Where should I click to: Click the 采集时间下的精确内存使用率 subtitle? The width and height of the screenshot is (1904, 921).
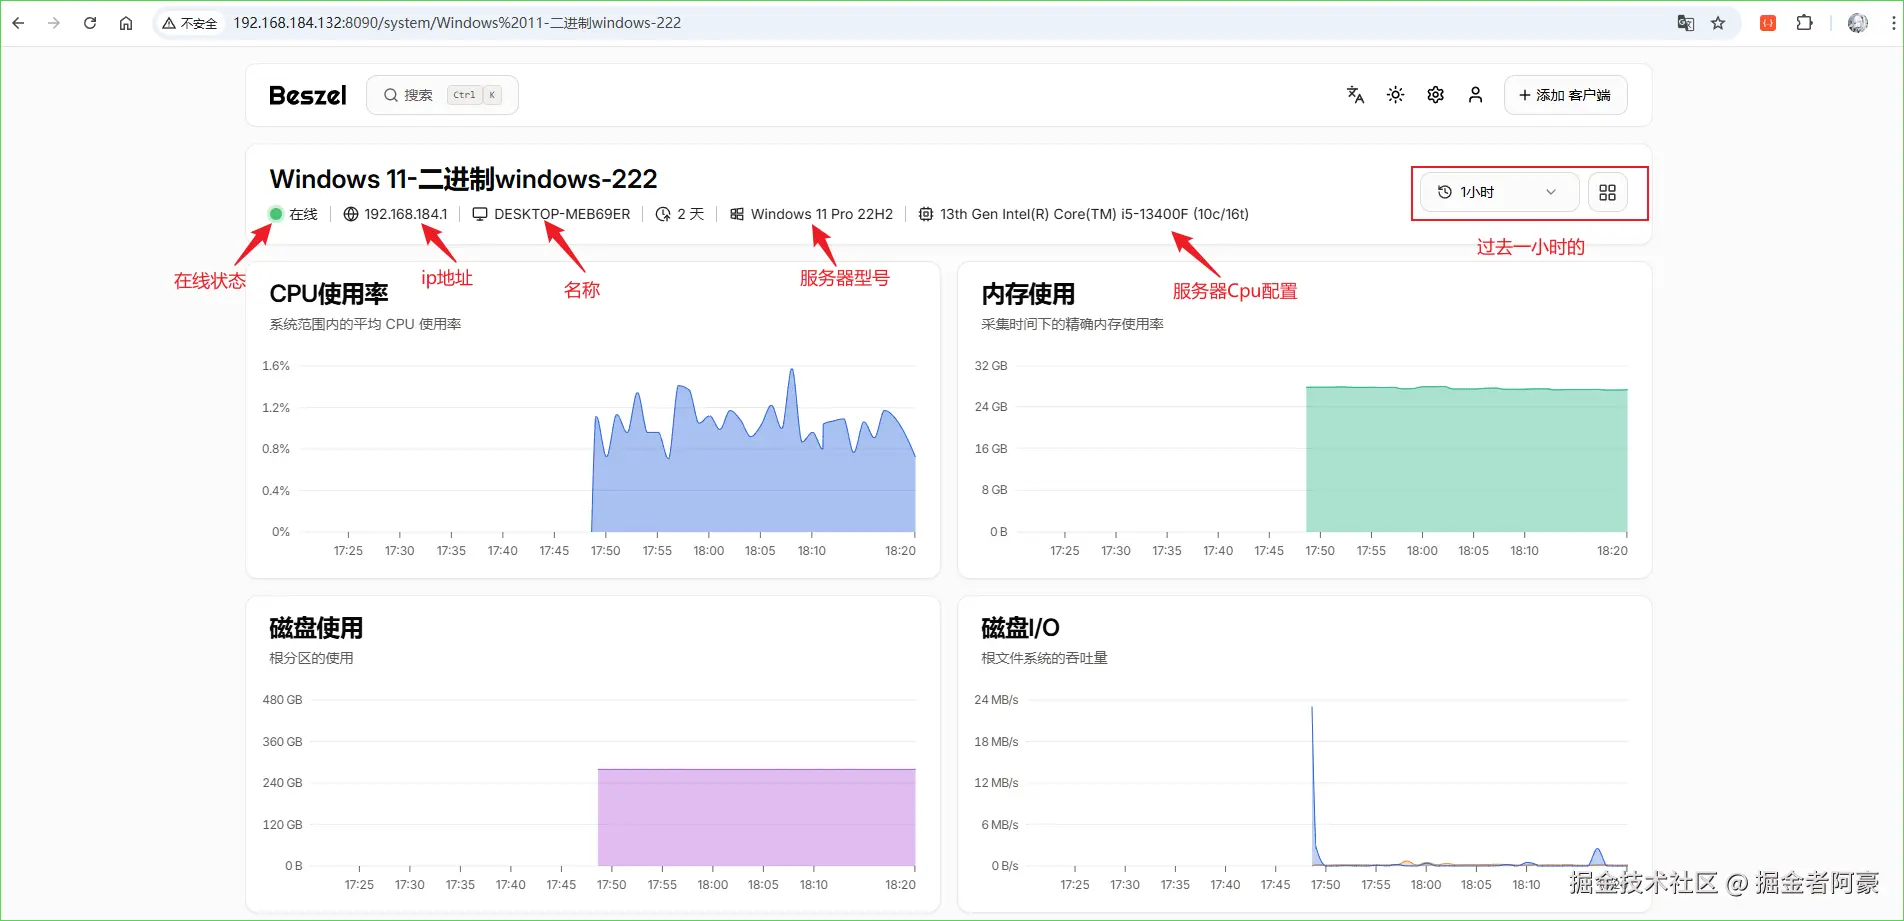[1072, 324]
